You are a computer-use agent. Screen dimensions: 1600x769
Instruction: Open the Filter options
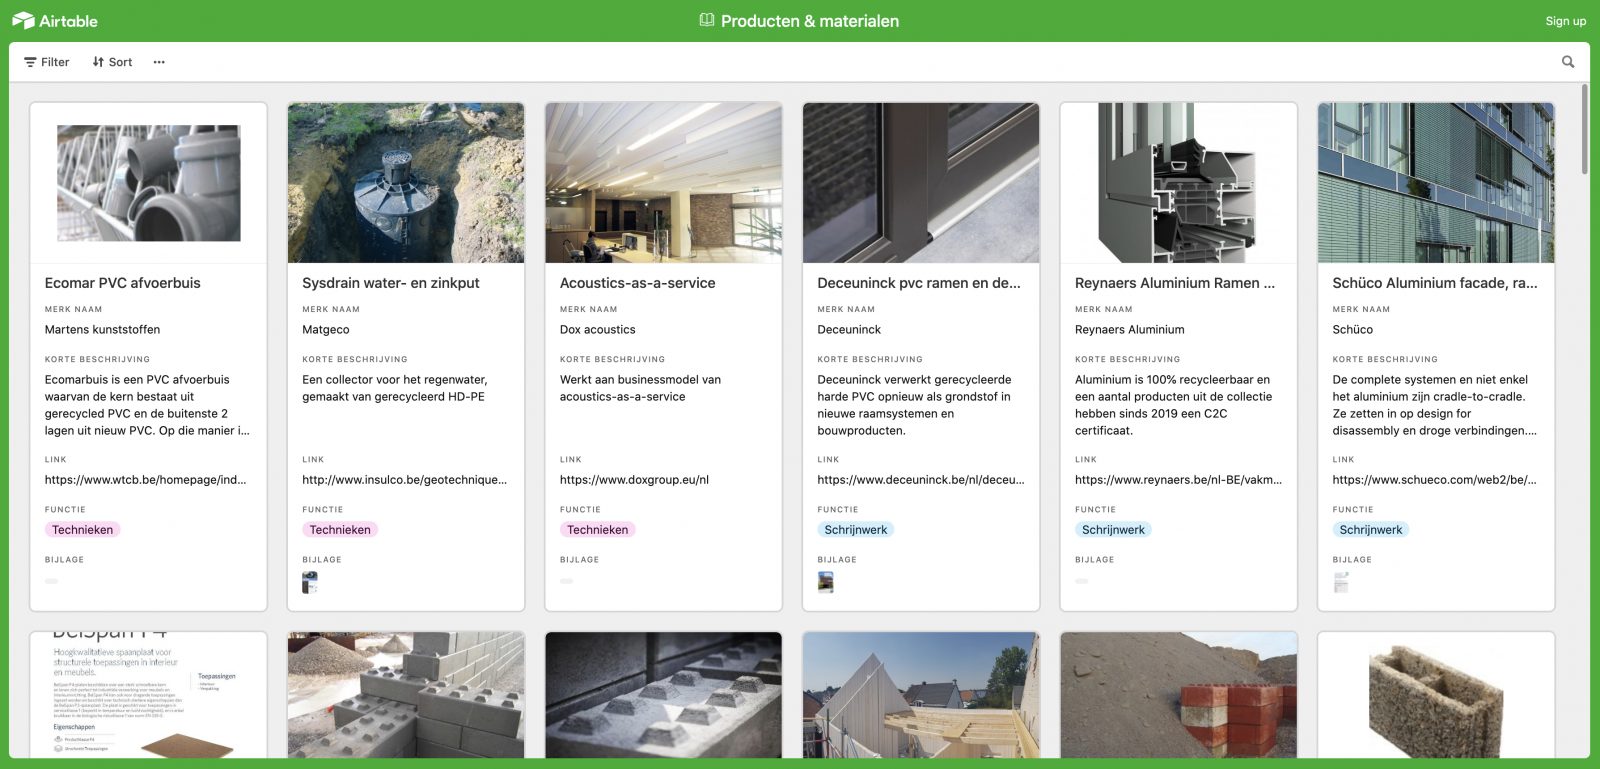coord(46,62)
